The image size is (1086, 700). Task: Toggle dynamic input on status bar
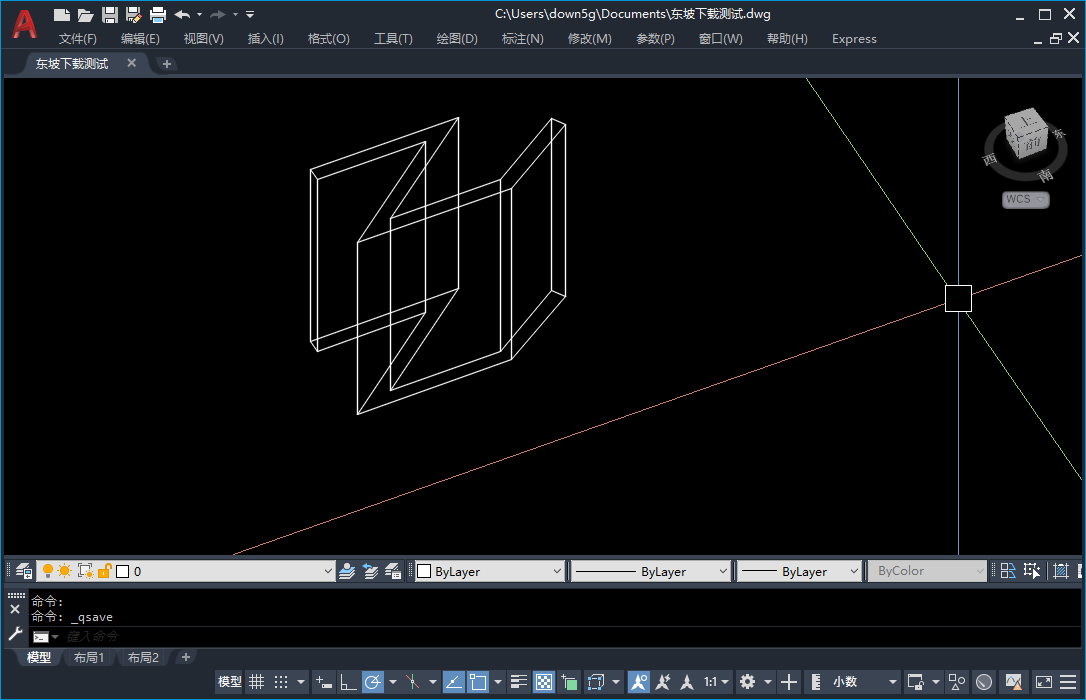tap(322, 681)
